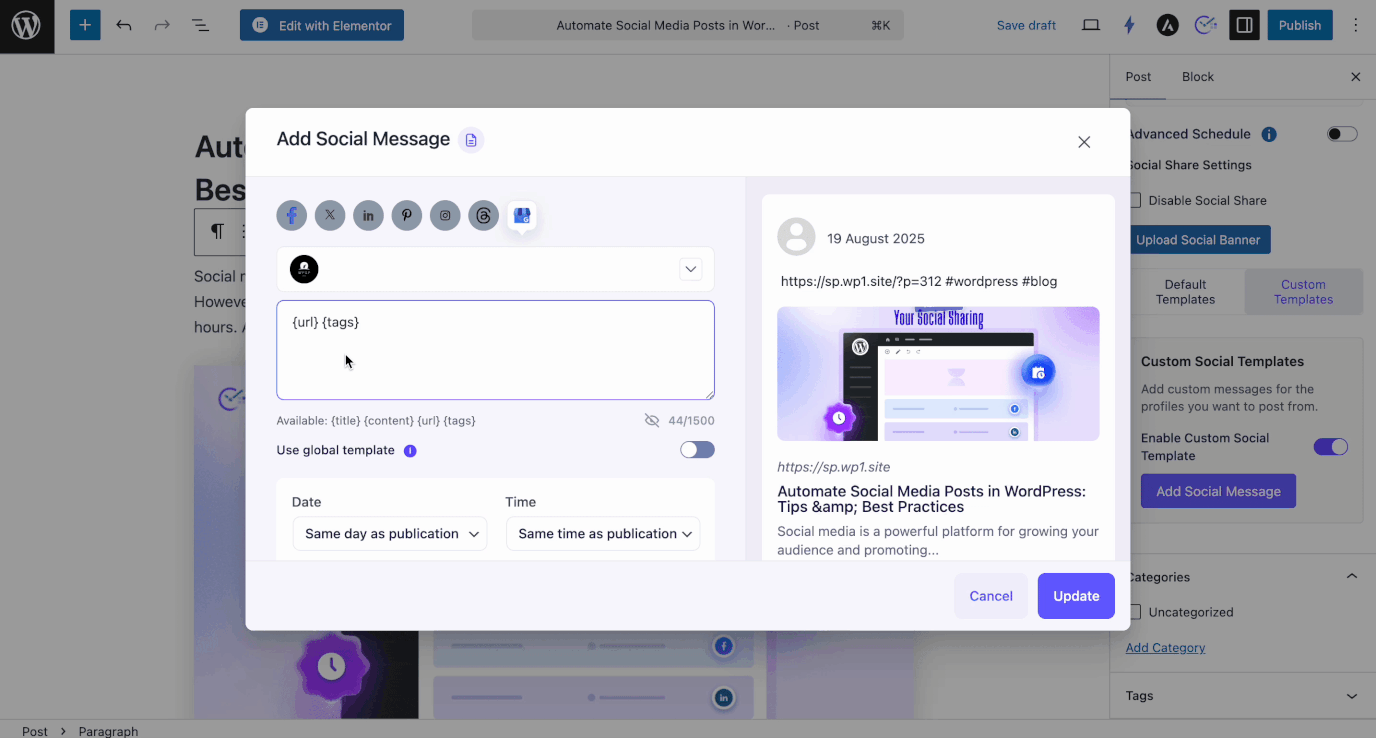Click the Publish button
This screenshot has height=738, width=1376.
1300,25
